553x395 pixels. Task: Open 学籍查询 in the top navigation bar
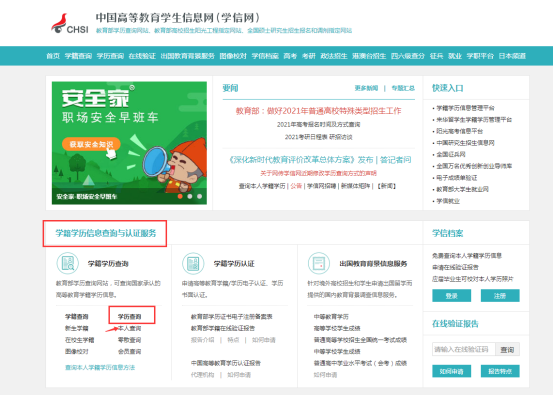[78, 56]
